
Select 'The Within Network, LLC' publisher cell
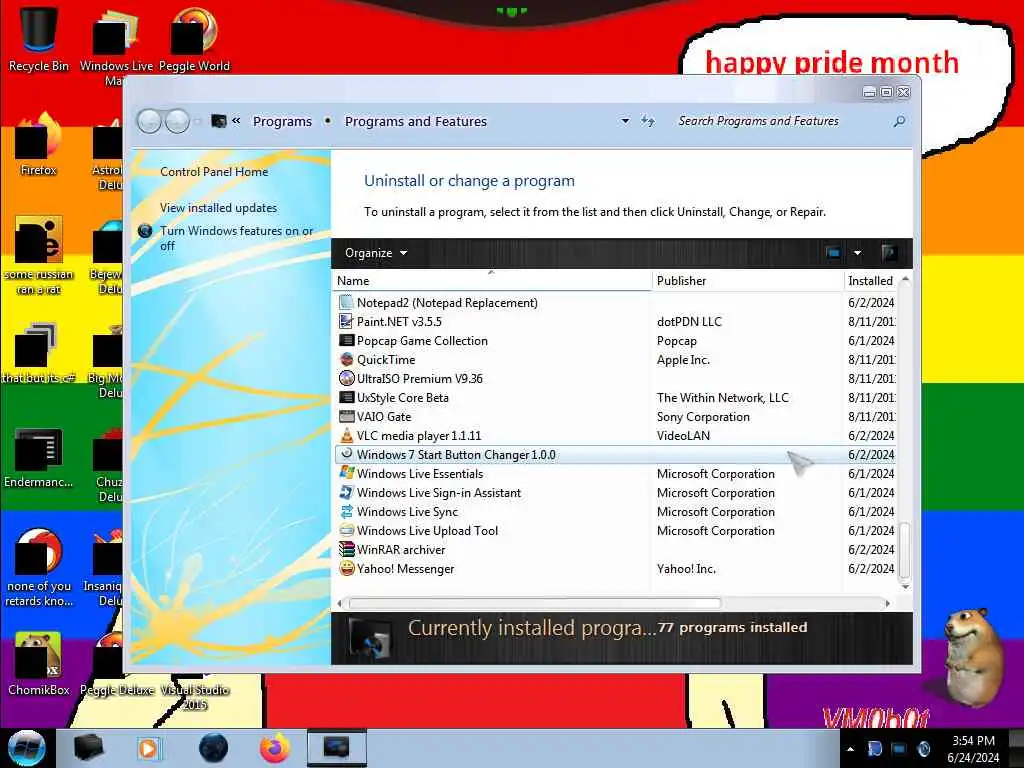(x=723, y=398)
